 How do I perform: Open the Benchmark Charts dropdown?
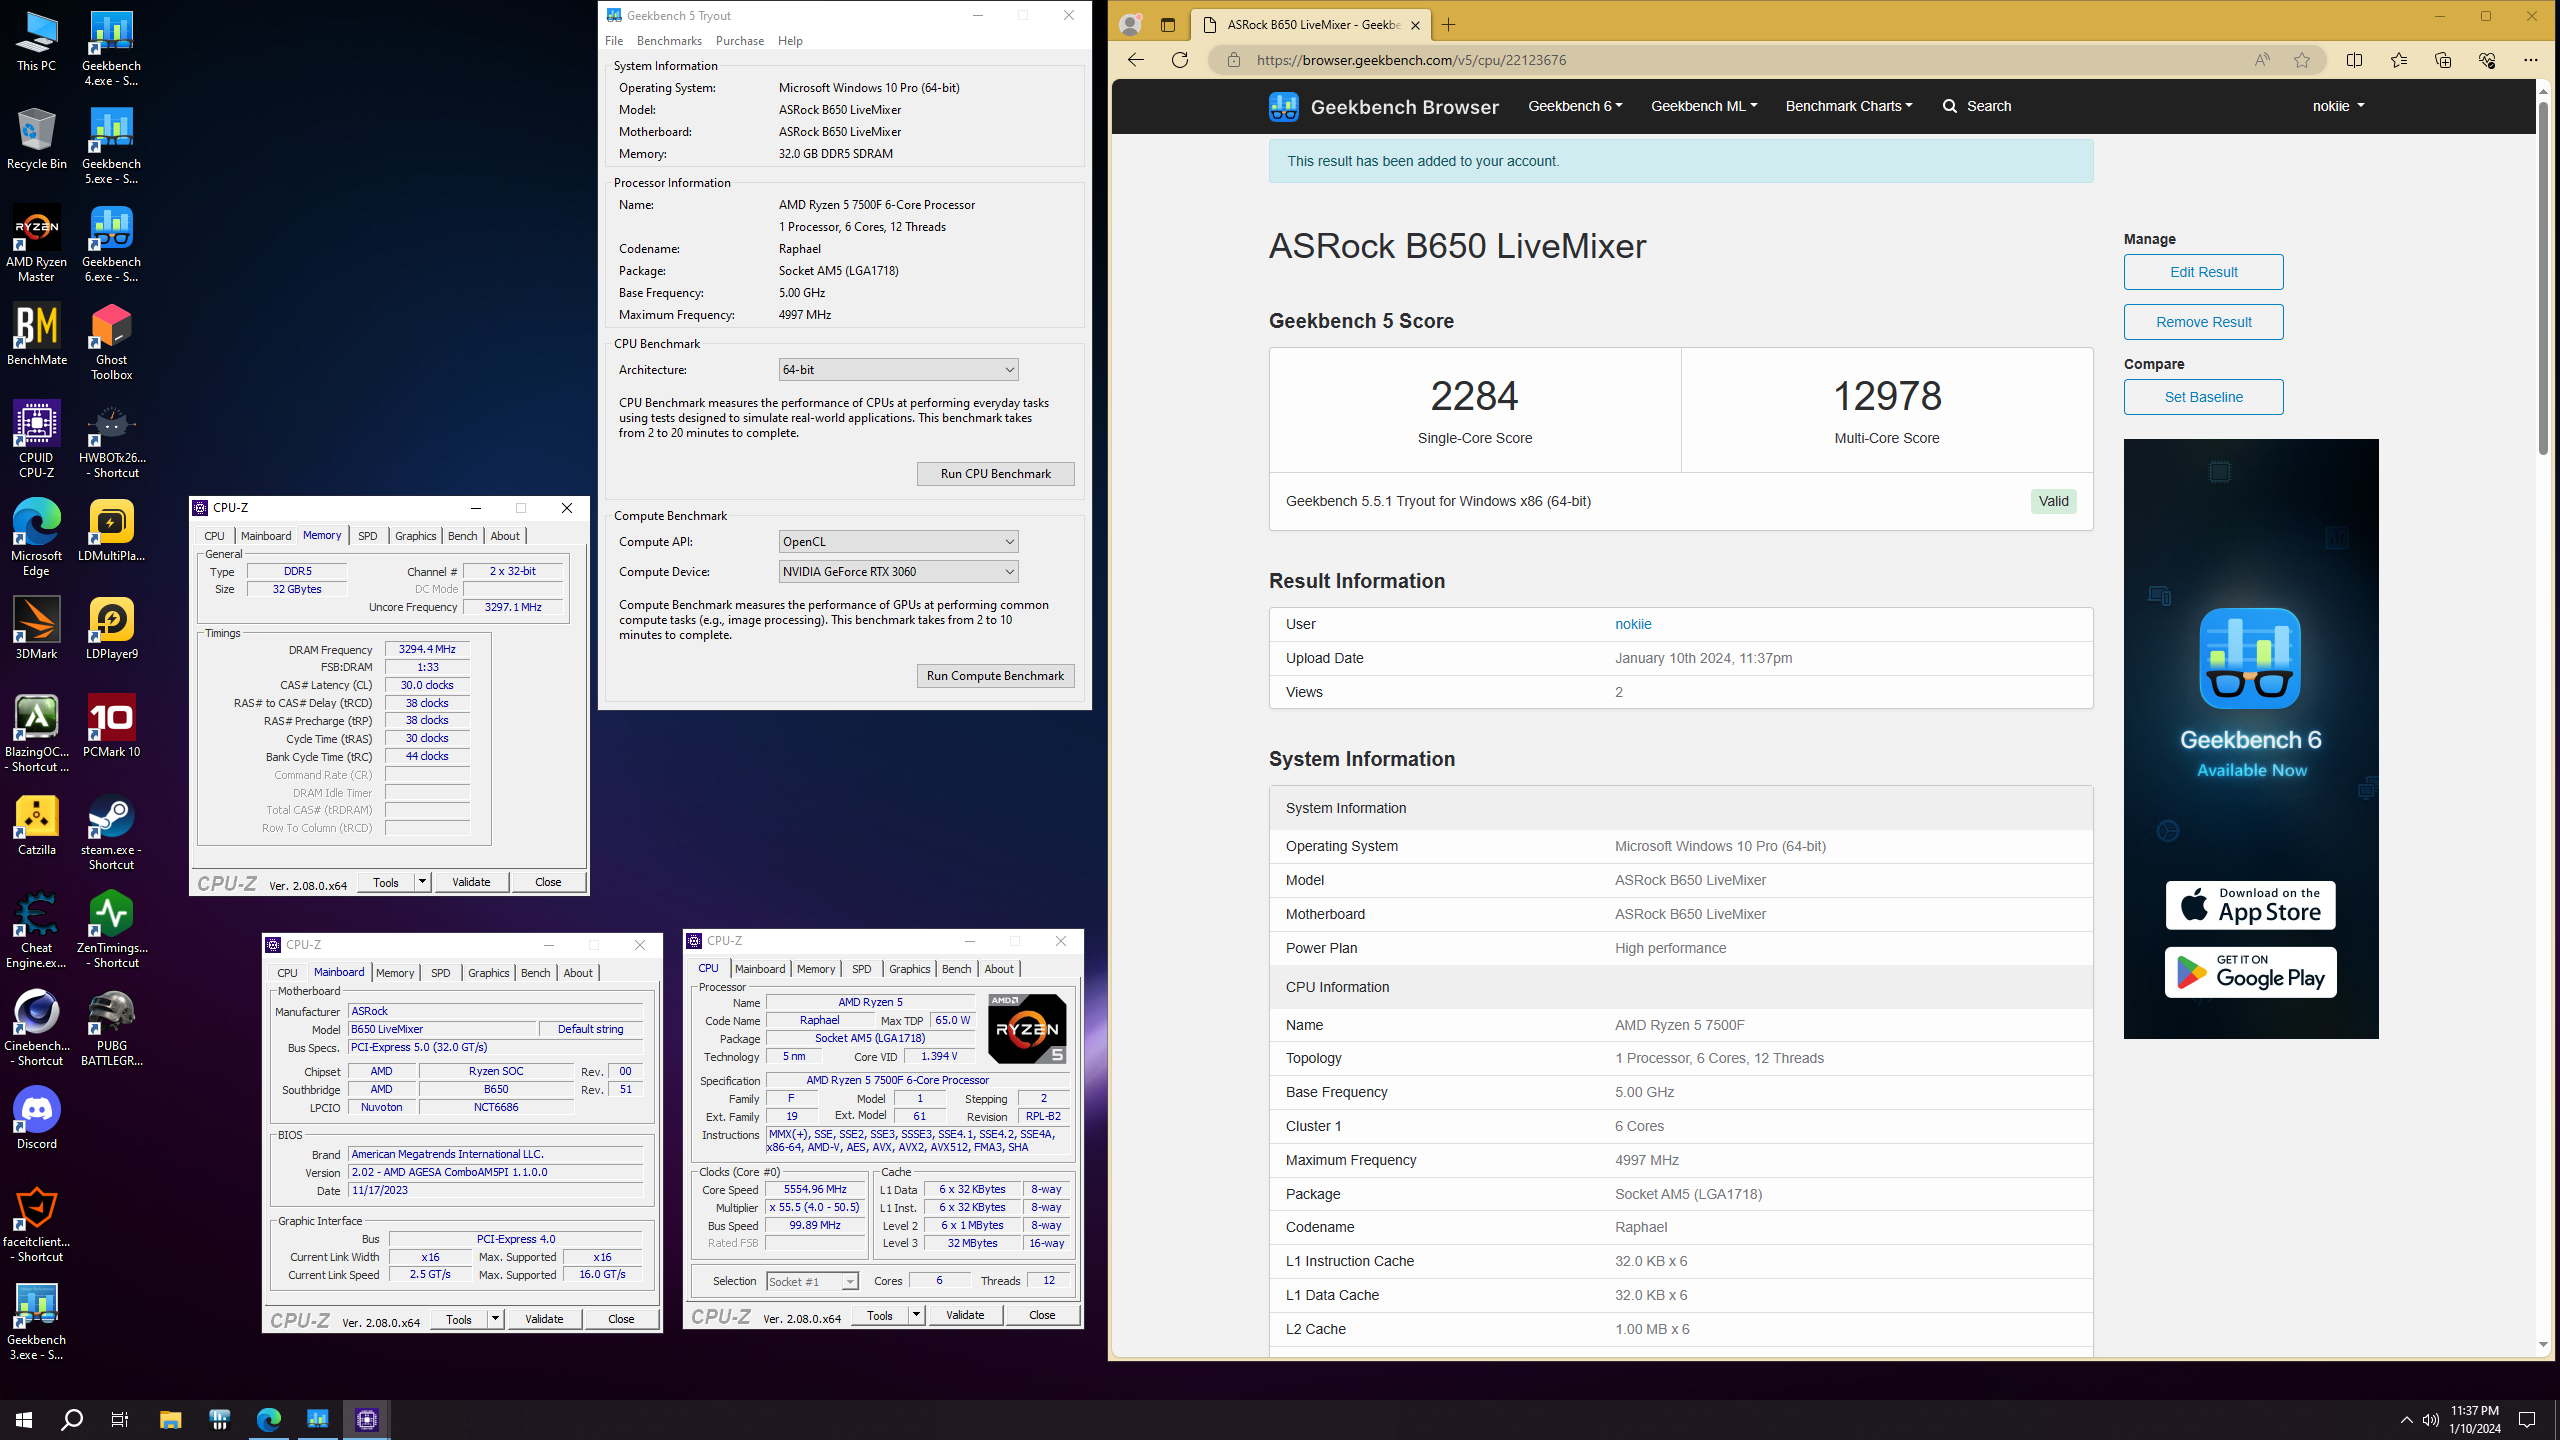1848,106
